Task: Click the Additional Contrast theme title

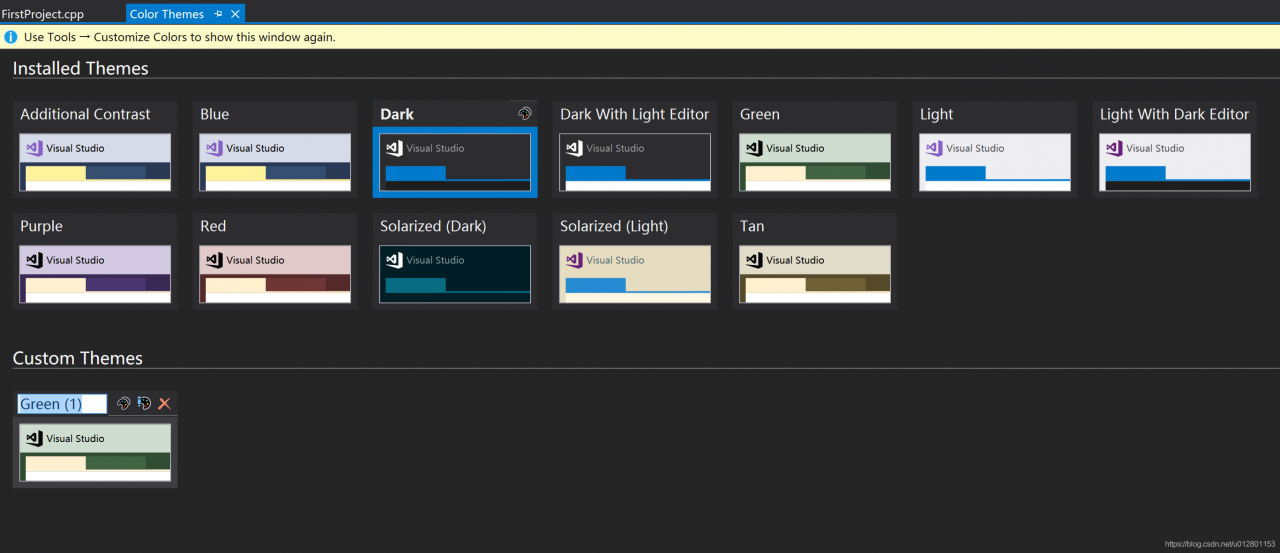Action: pos(85,114)
